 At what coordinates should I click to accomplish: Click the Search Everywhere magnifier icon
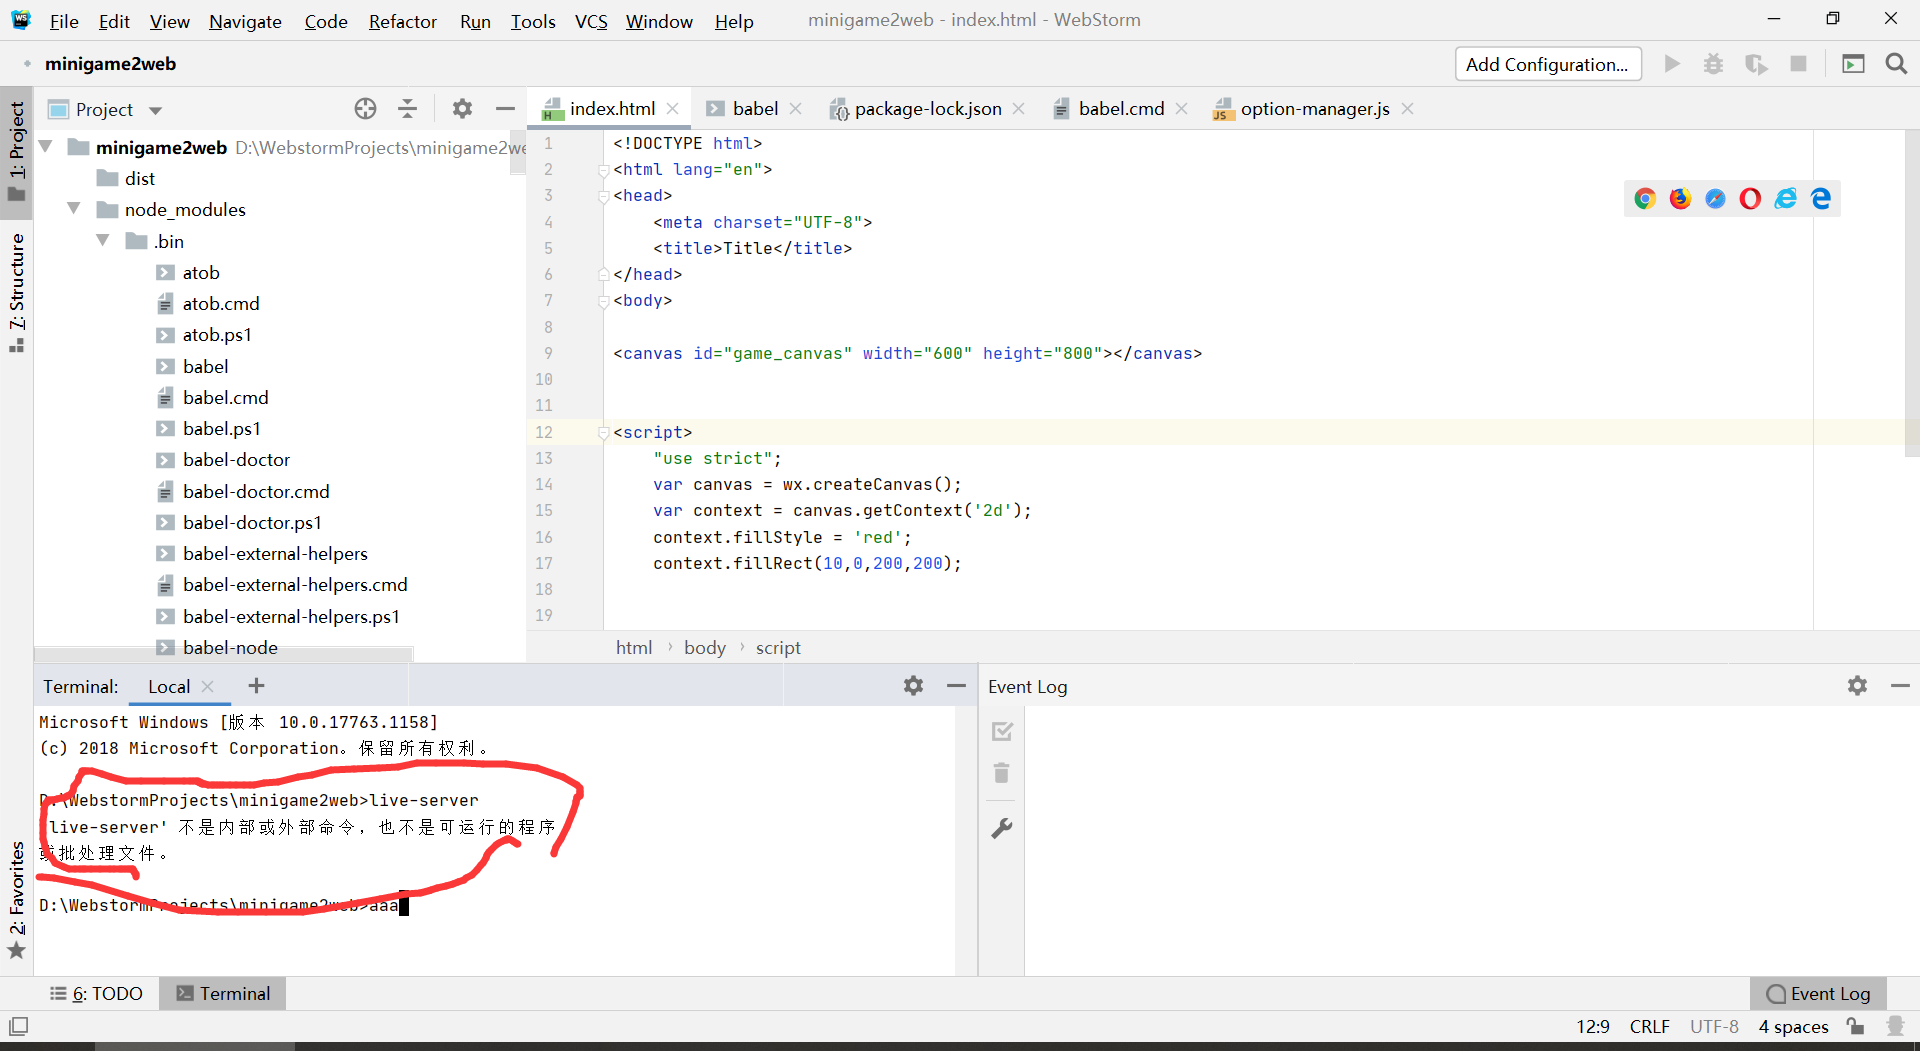(x=1896, y=64)
